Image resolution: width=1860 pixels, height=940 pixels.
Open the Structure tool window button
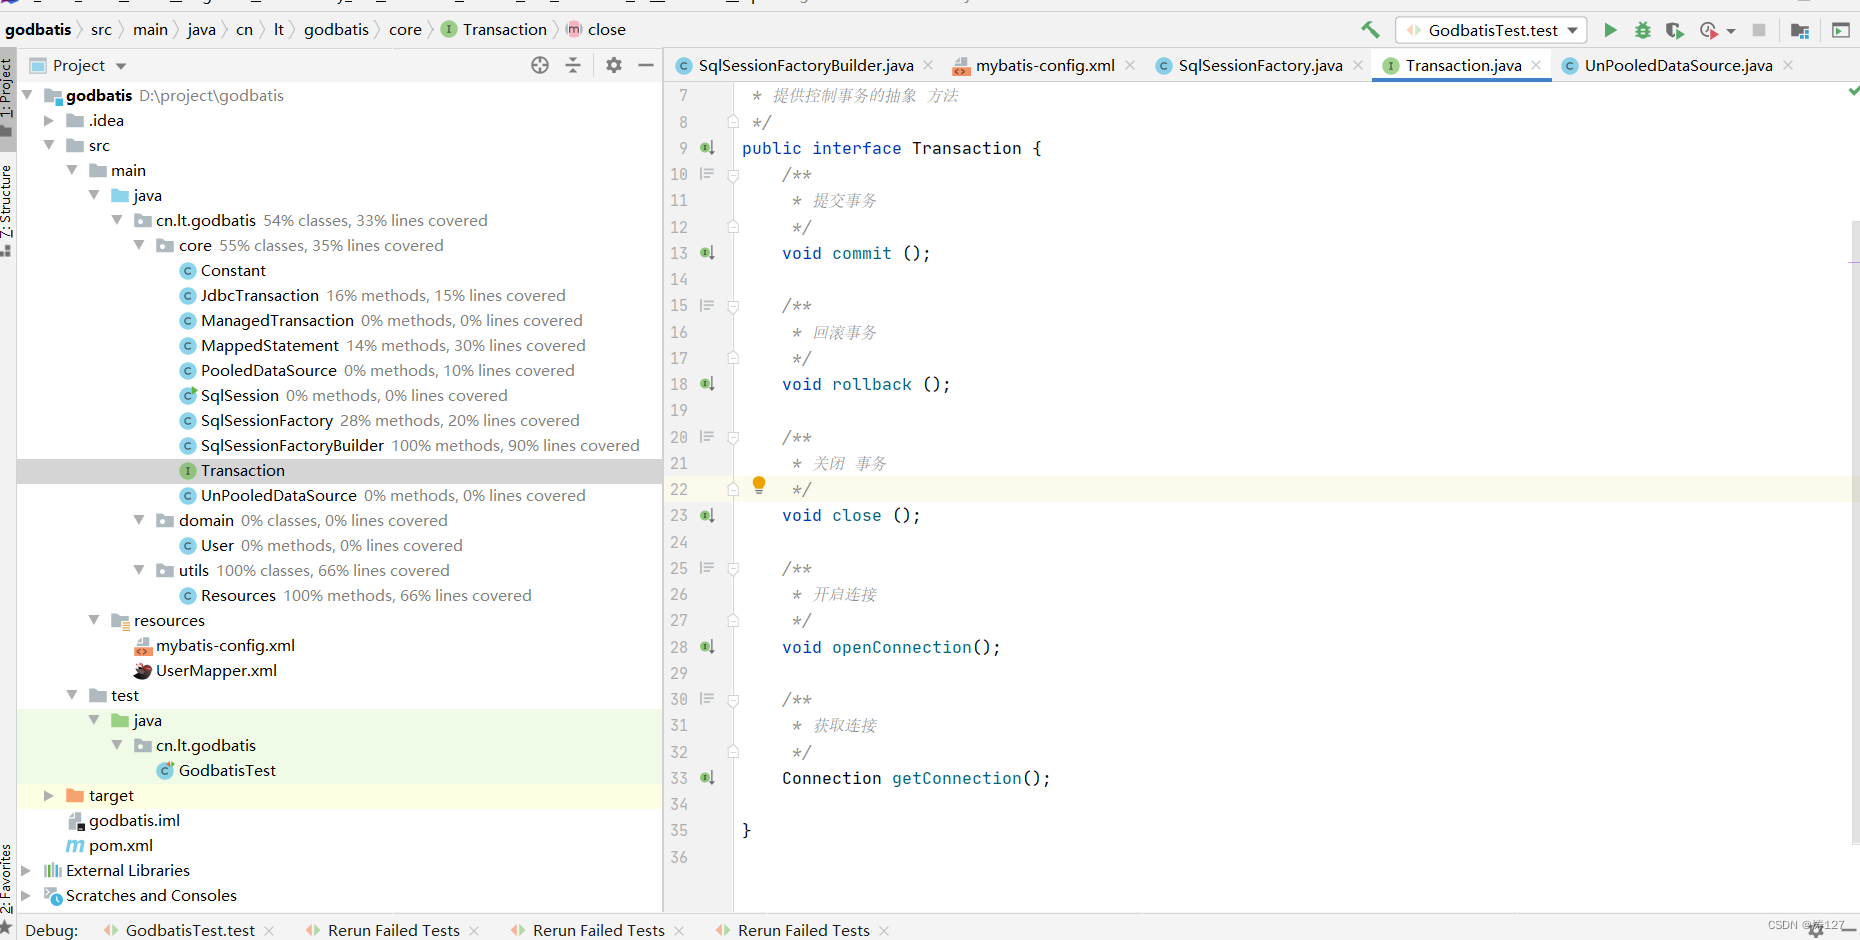(7, 210)
